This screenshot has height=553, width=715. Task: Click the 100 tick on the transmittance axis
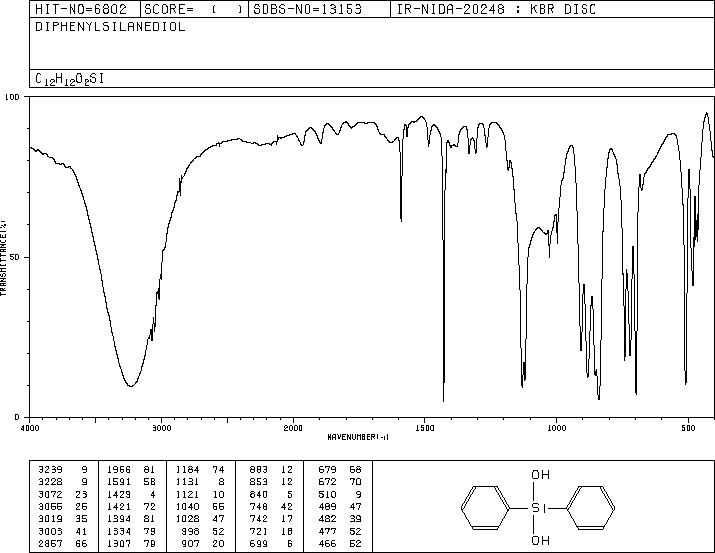point(12,97)
